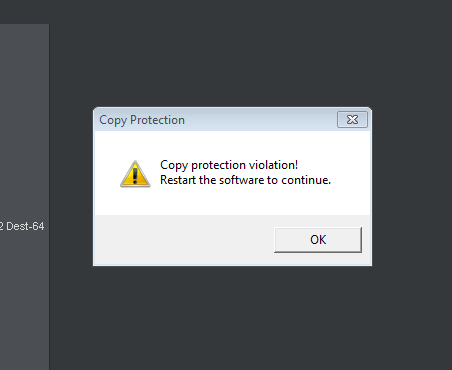Close the Copy Protection dialog with X
Screen dimensions: 452x370
point(352,120)
